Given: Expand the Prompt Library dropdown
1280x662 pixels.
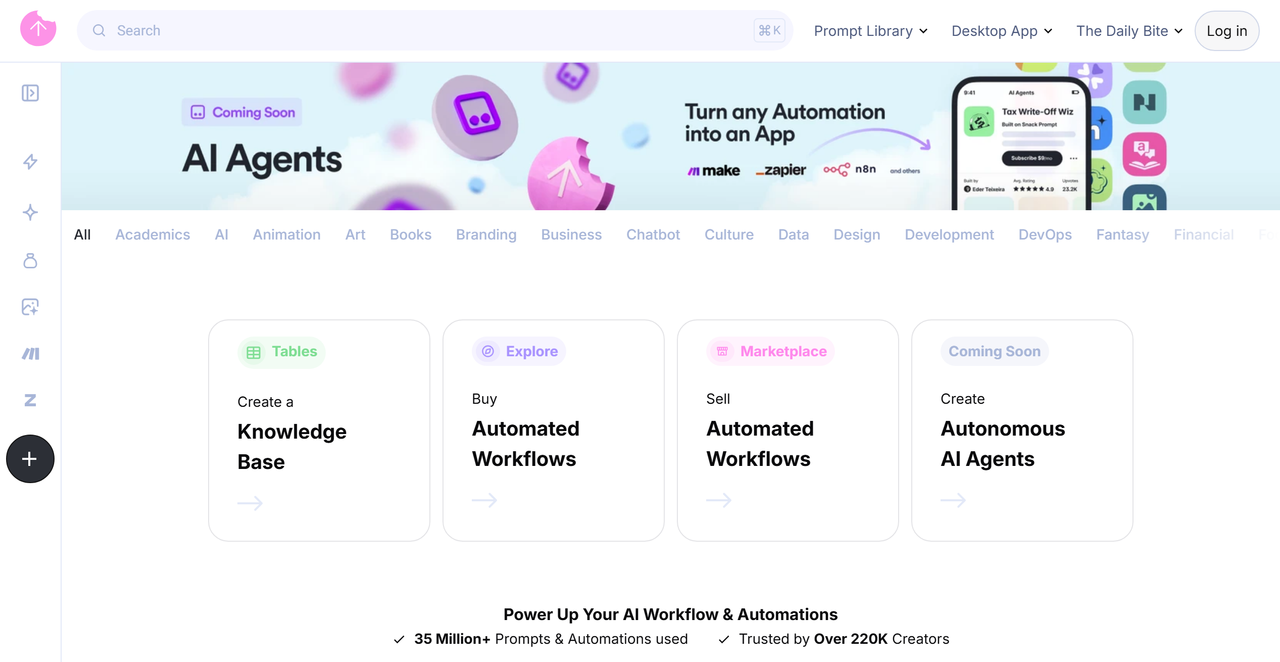Looking at the screenshot, I should (871, 31).
